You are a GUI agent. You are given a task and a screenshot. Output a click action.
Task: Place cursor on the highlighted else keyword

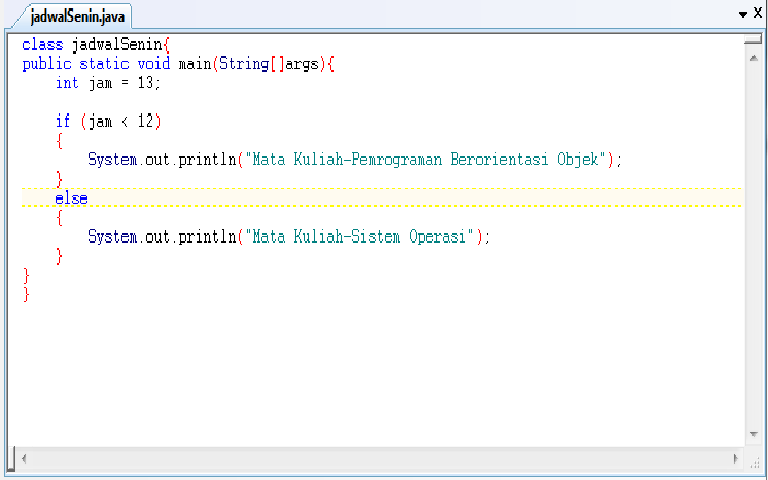coord(72,198)
